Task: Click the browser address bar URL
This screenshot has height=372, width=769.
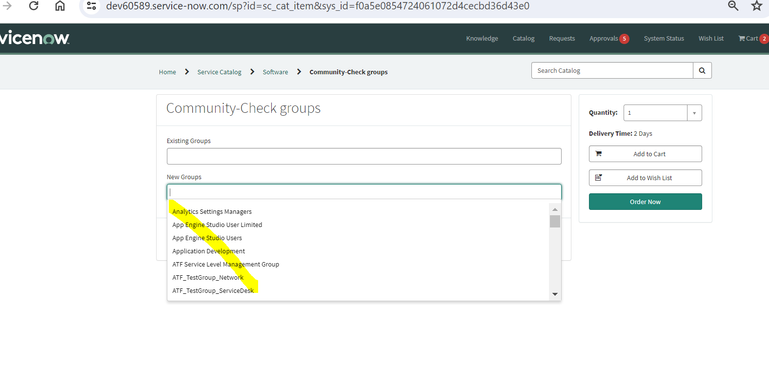Action: tap(318, 6)
